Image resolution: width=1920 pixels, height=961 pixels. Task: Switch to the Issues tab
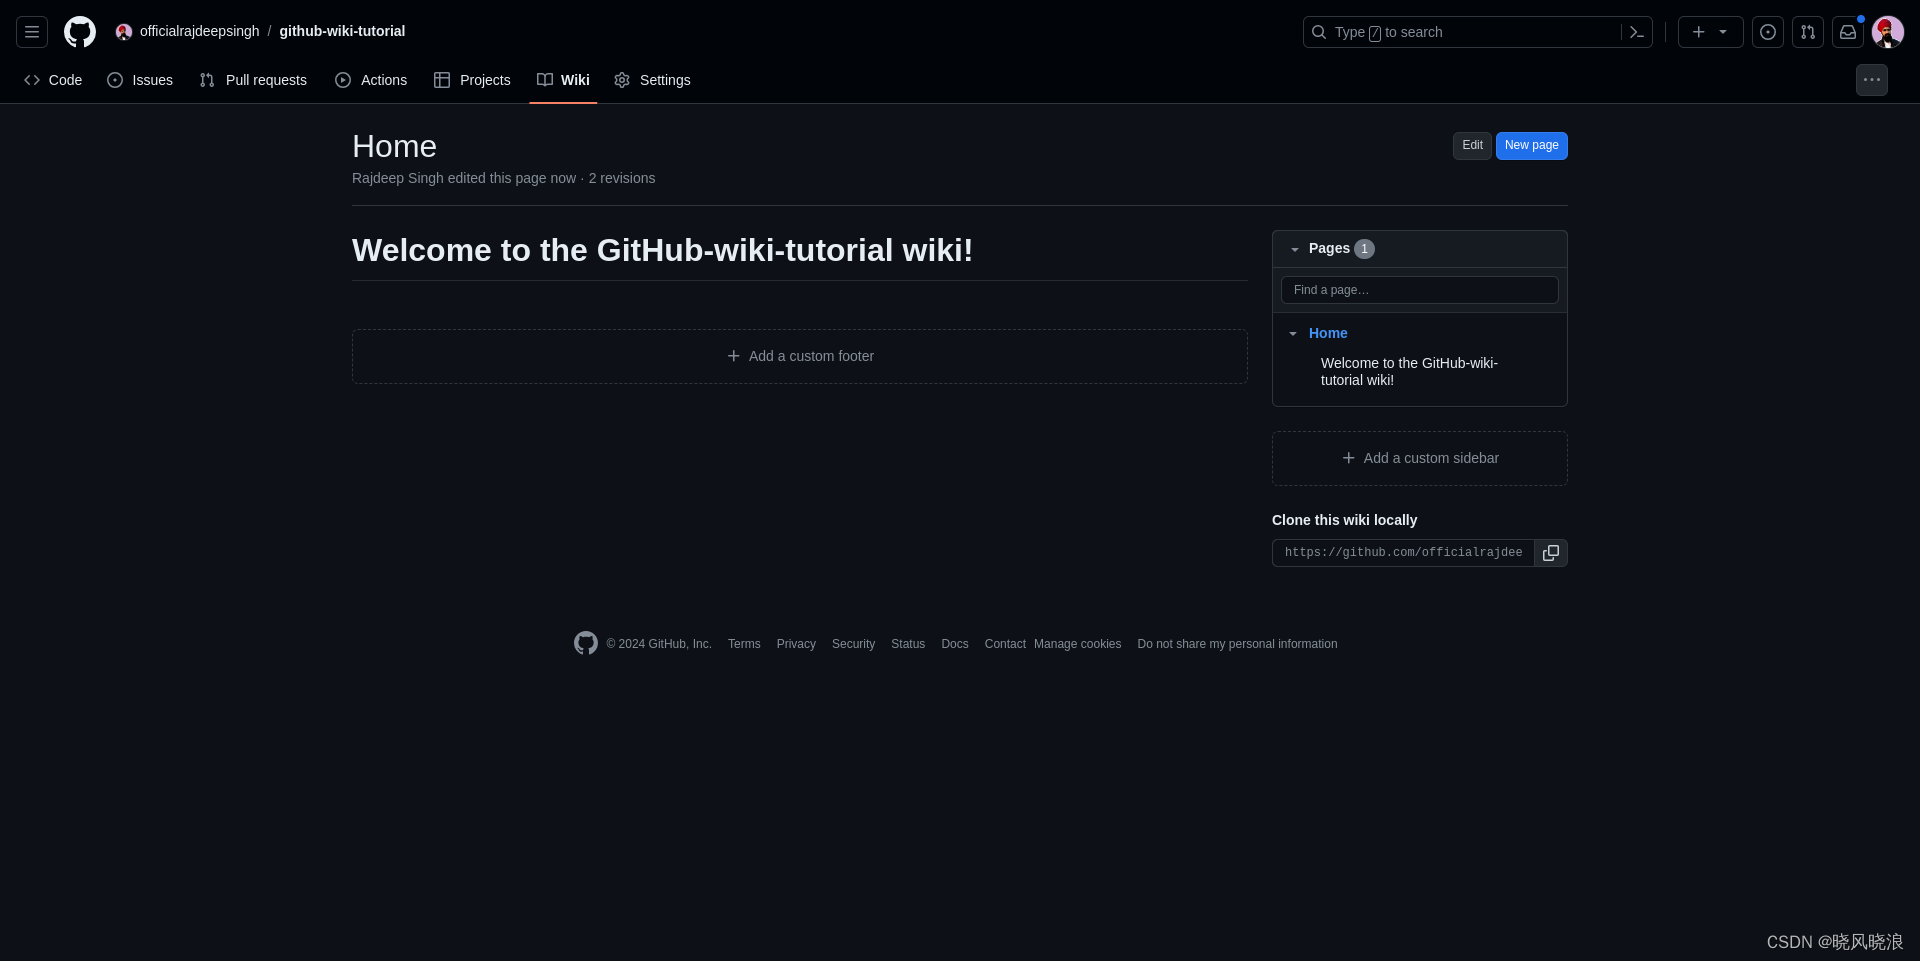click(140, 80)
